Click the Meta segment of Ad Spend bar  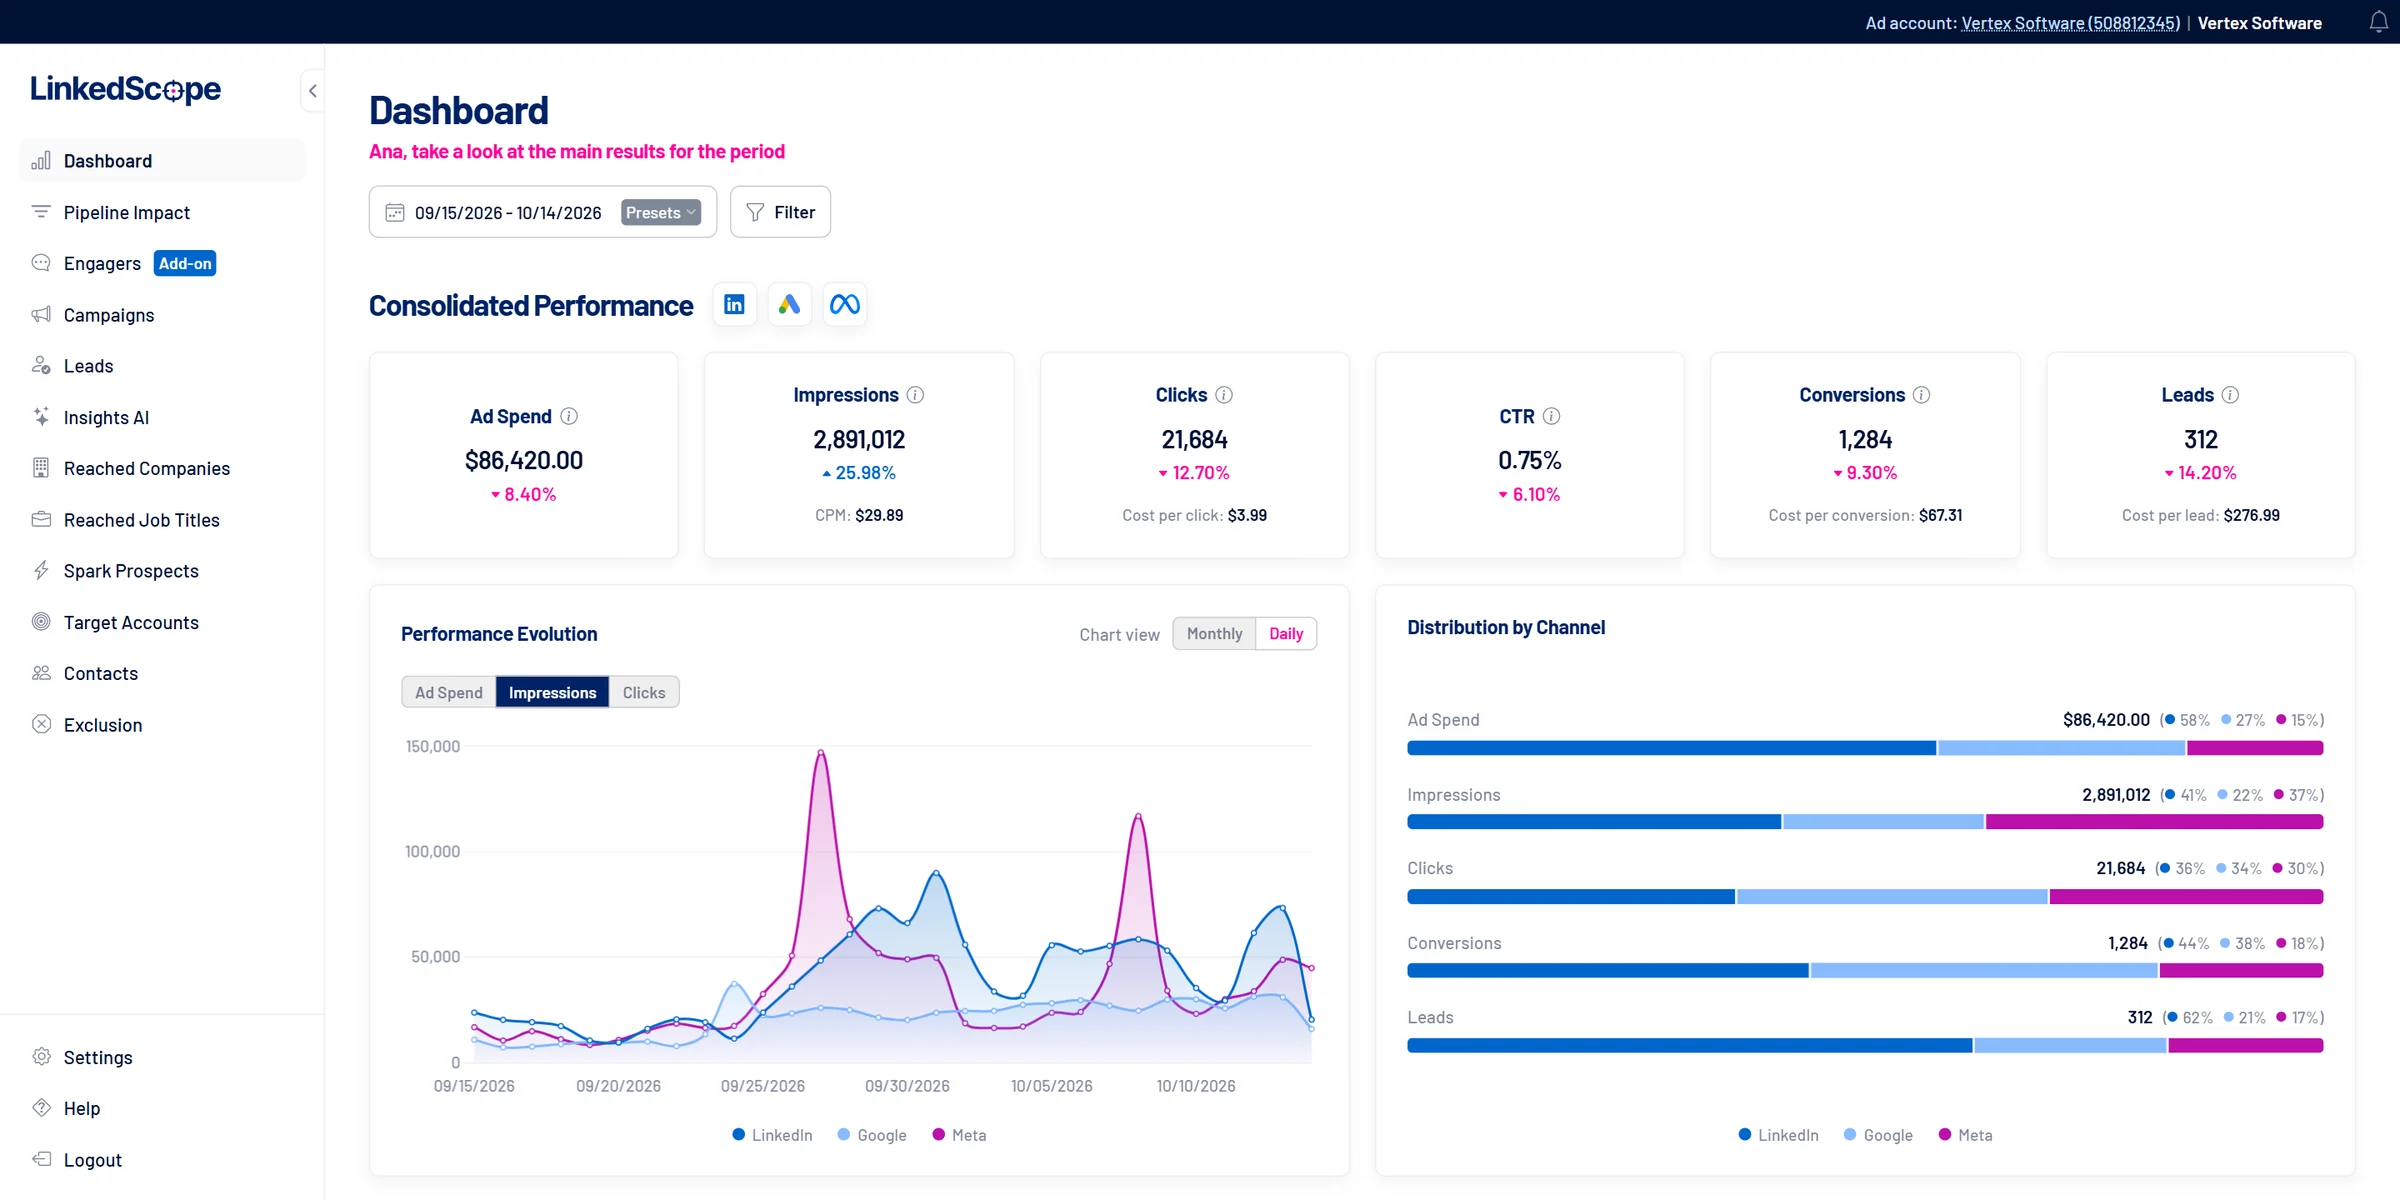click(2255, 748)
